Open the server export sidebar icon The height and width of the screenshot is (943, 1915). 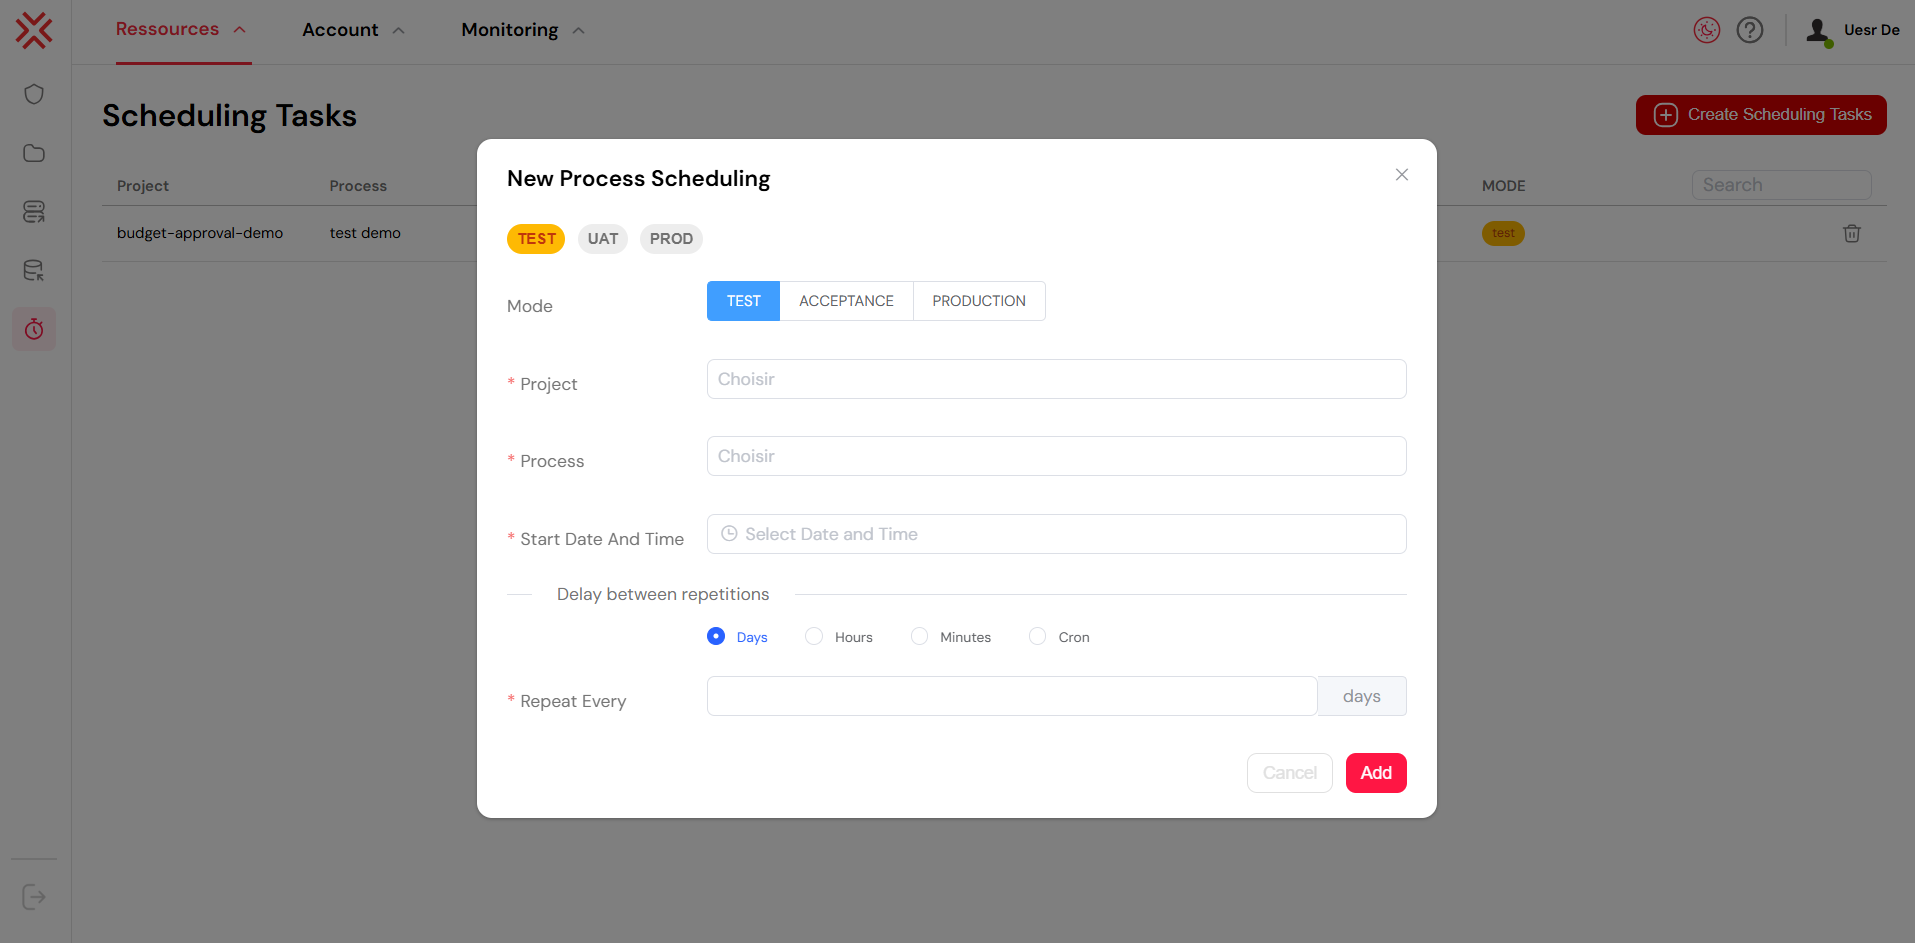coord(34,212)
